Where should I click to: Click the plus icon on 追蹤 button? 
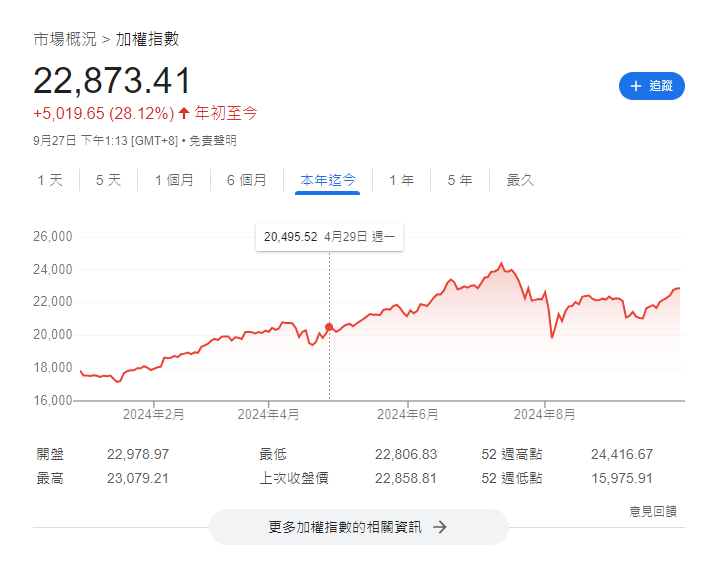[x=635, y=86]
